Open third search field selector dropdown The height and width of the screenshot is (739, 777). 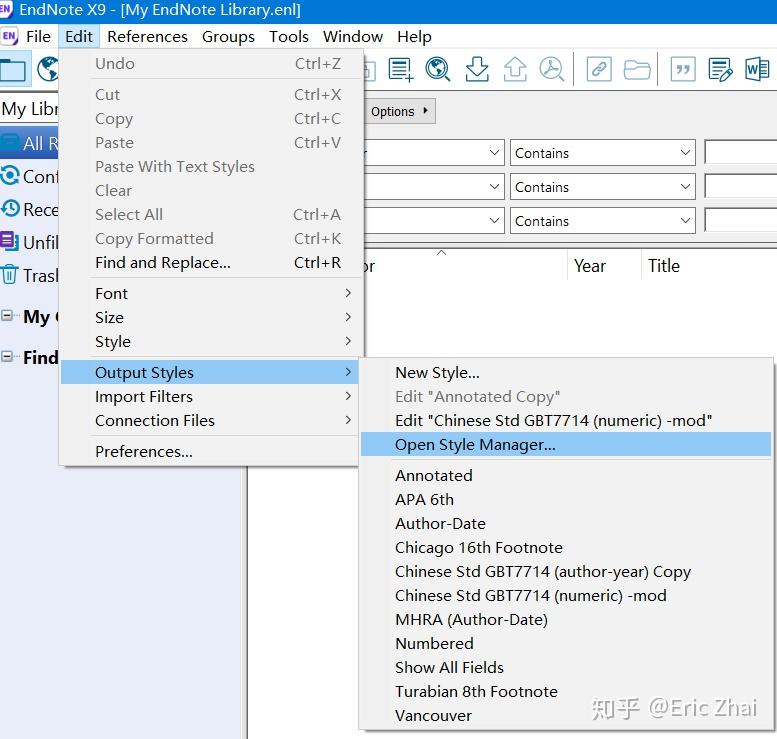(434, 221)
